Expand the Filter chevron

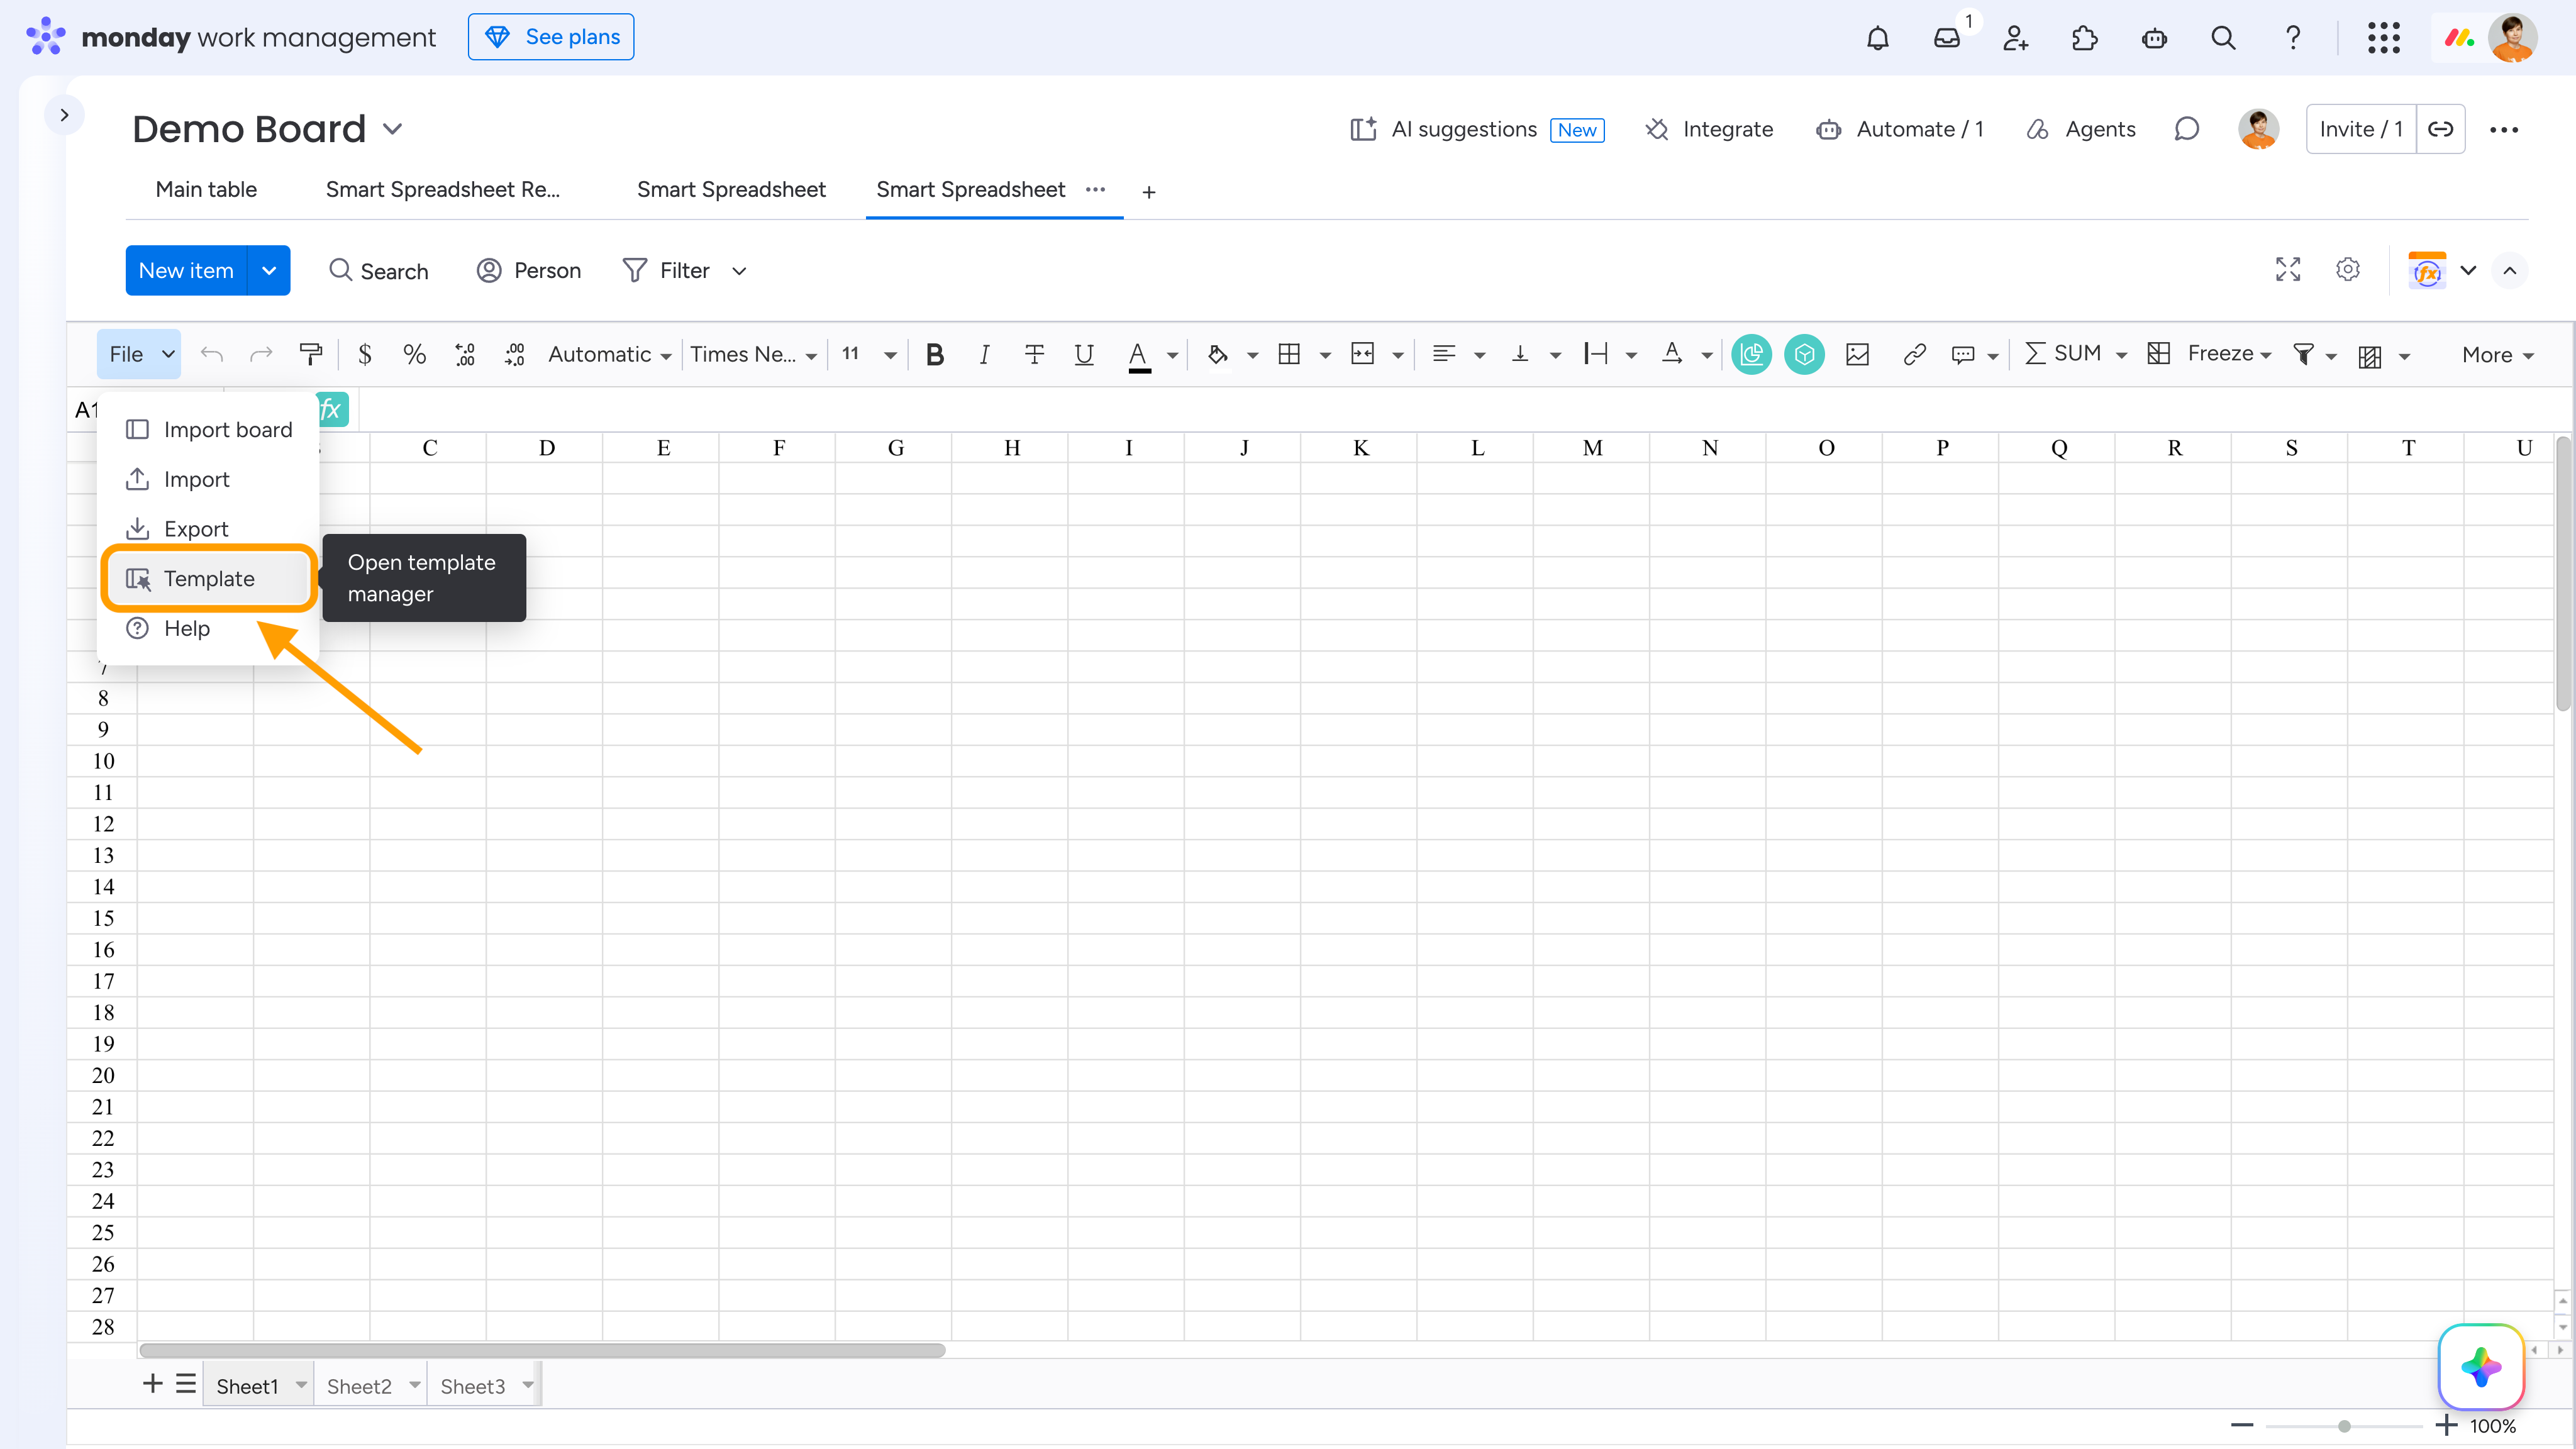point(739,271)
